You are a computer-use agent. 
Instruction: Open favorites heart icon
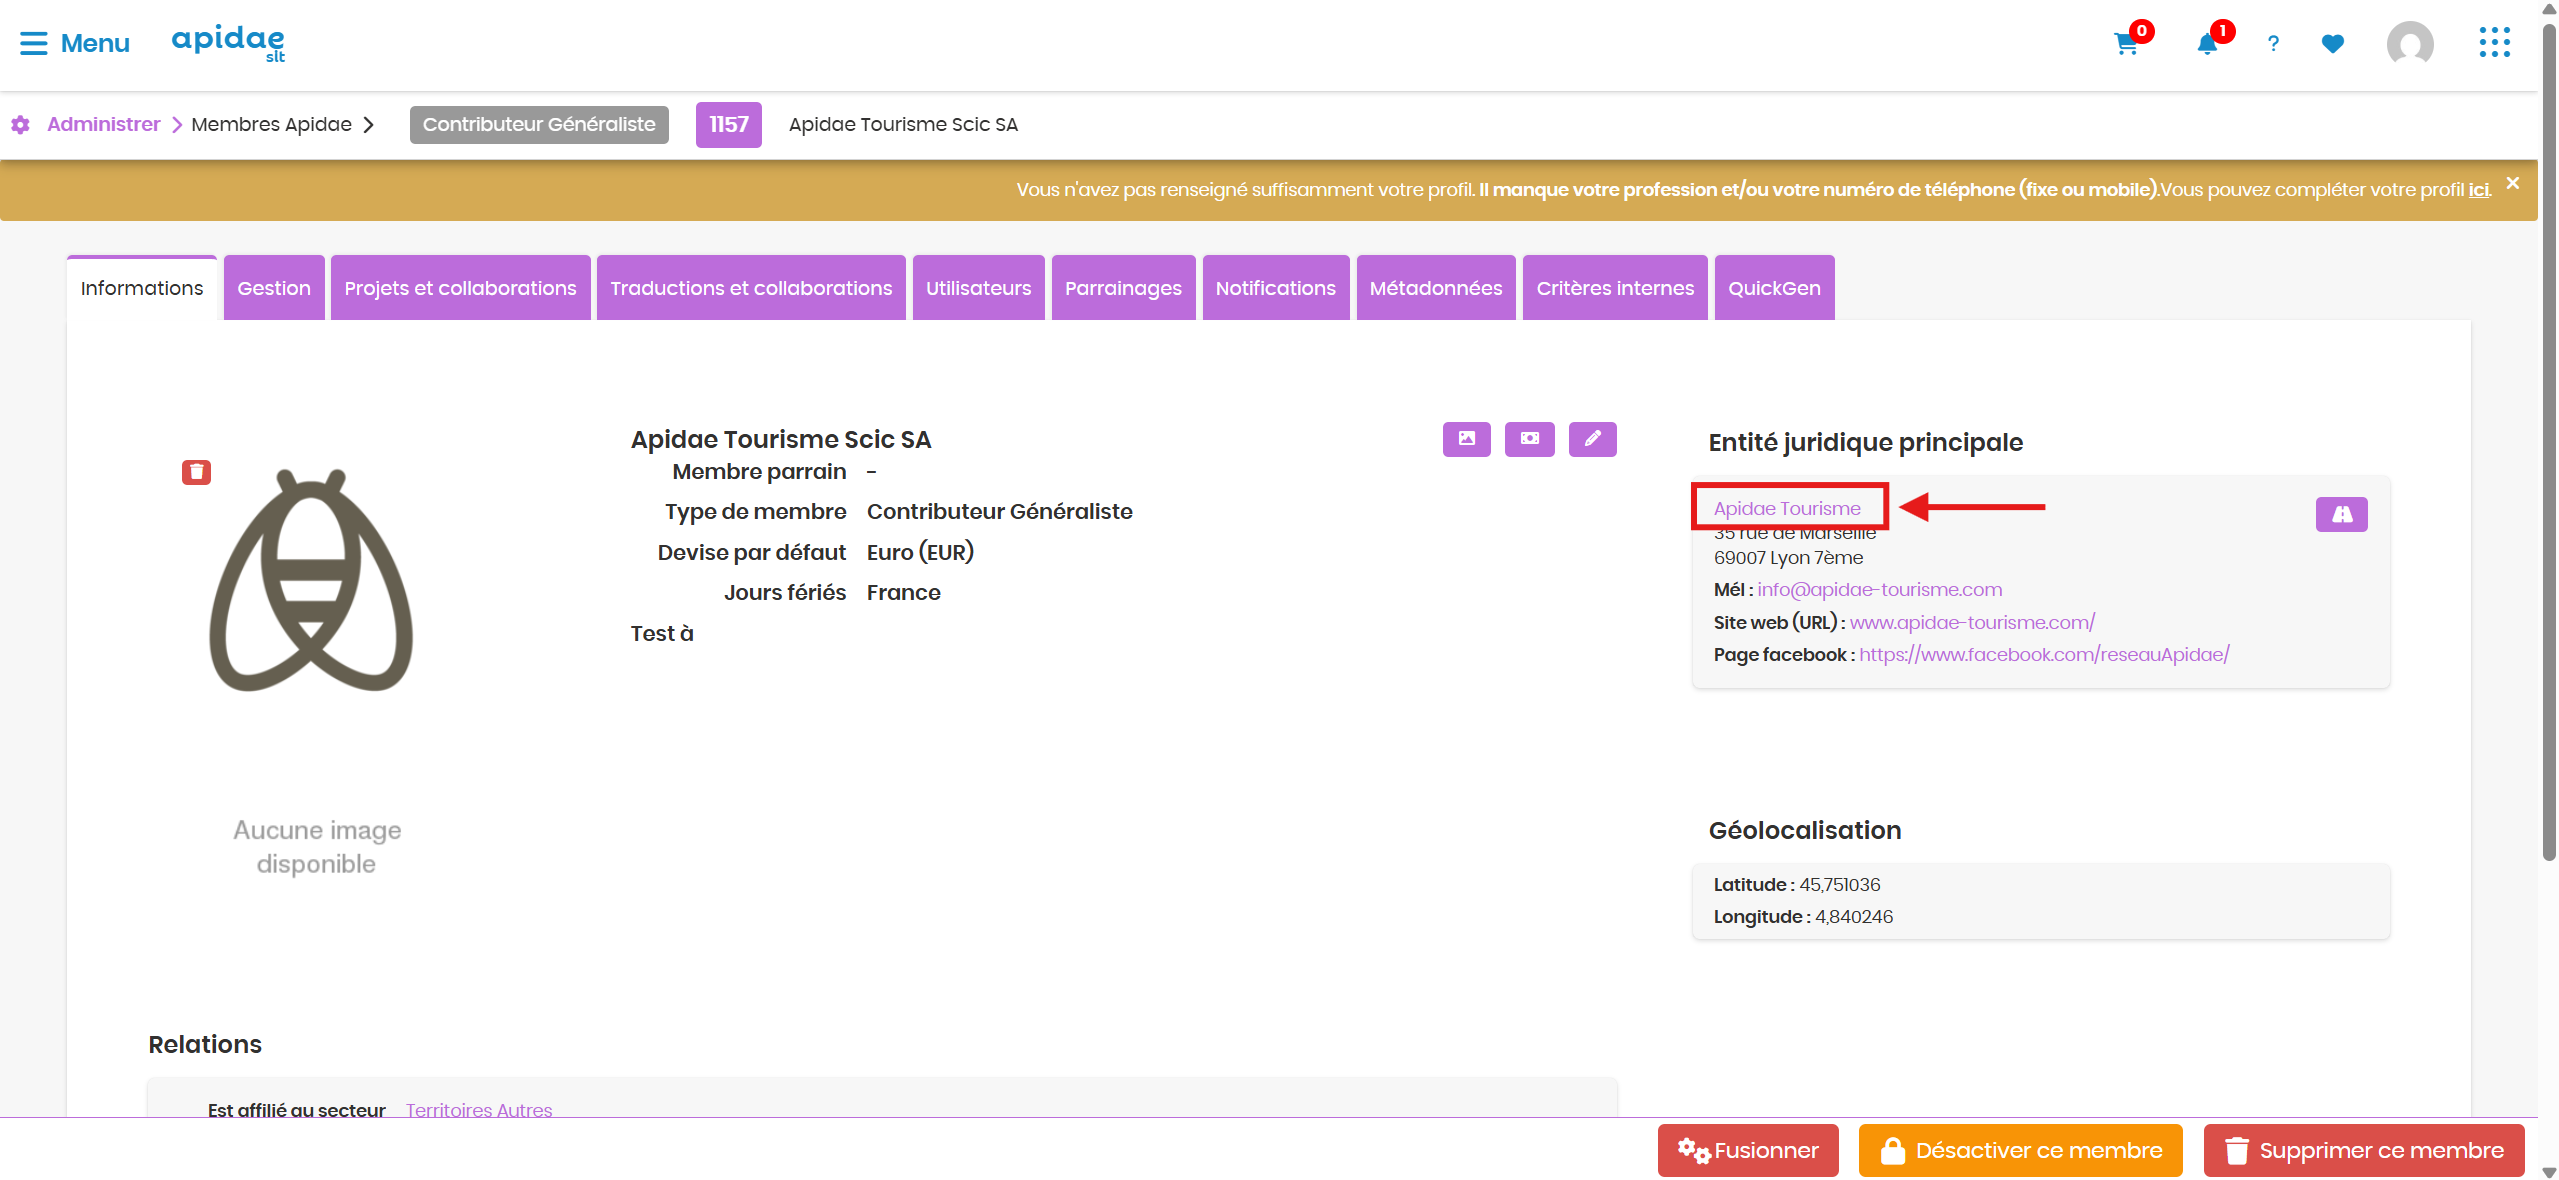click(x=2332, y=44)
